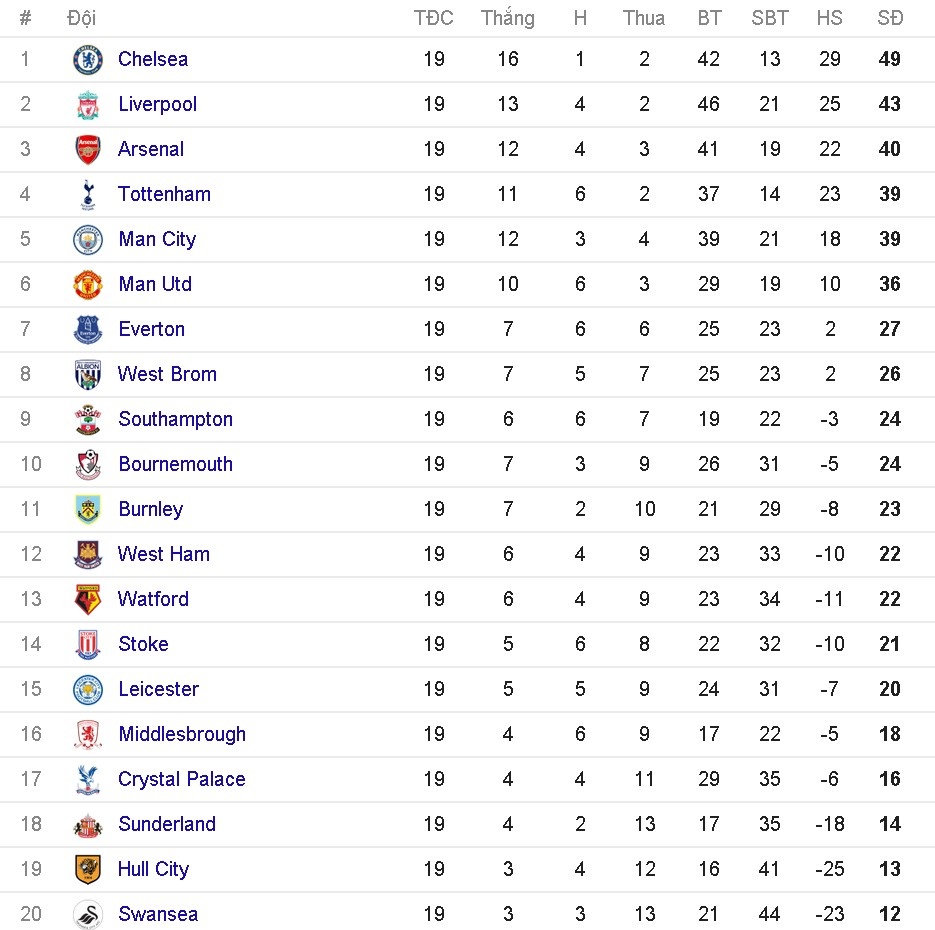Screen dimensions: 935x930
Task: Click the Arsenal cannon crest icon
Action: point(88,150)
